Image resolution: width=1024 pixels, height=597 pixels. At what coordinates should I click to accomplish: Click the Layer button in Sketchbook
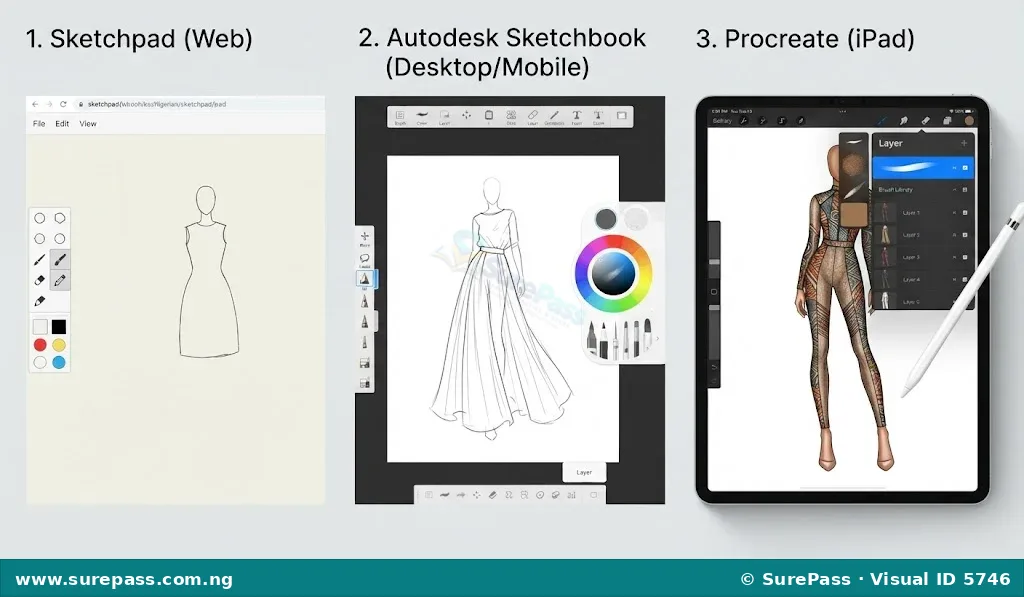(584, 472)
